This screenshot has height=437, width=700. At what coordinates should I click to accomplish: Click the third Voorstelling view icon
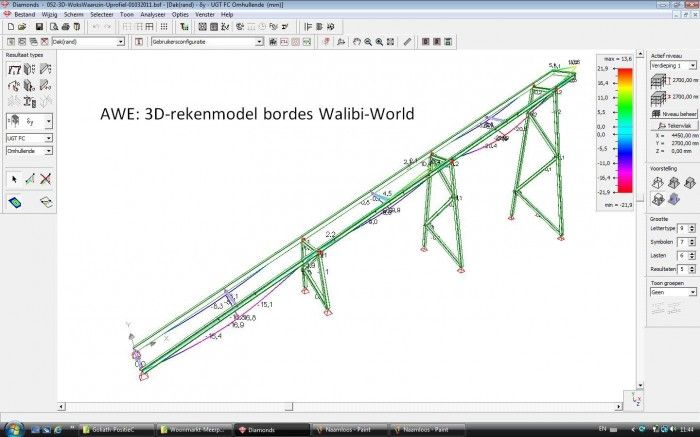[x=690, y=183]
